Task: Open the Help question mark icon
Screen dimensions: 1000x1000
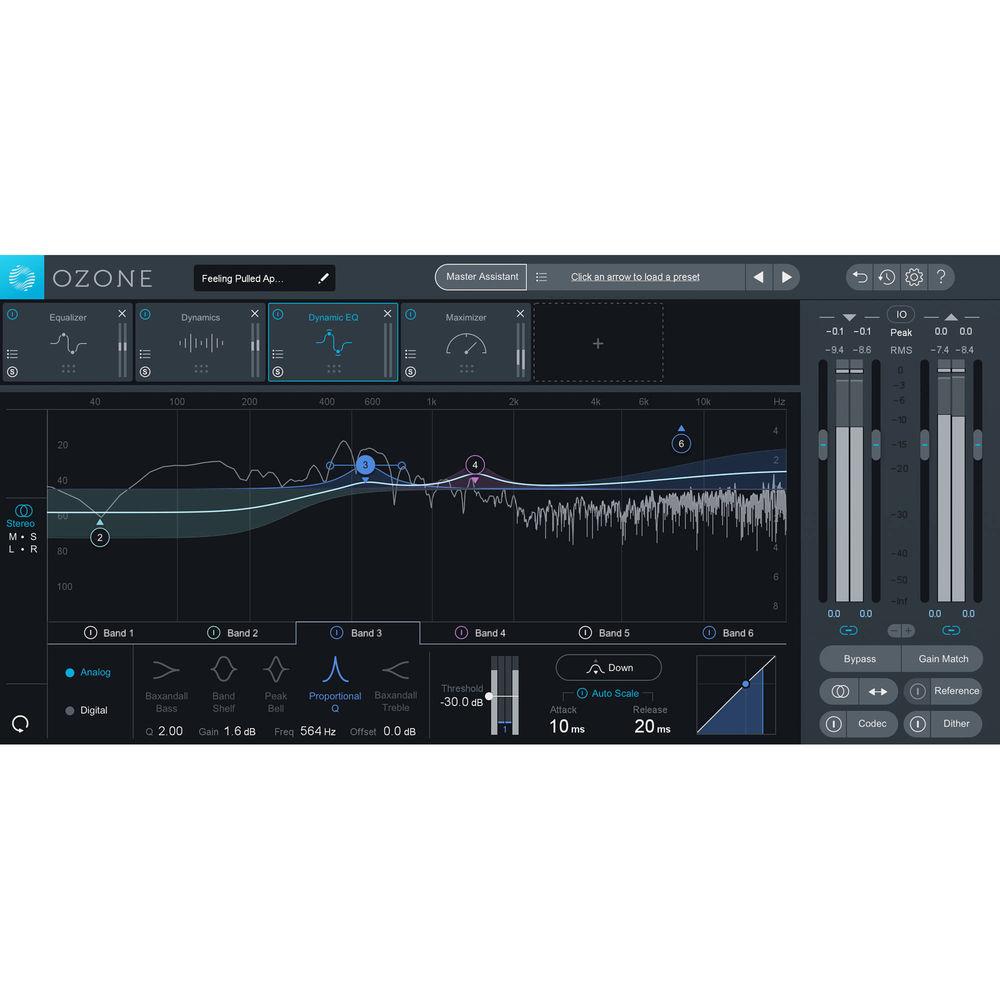Action: click(x=941, y=277)
